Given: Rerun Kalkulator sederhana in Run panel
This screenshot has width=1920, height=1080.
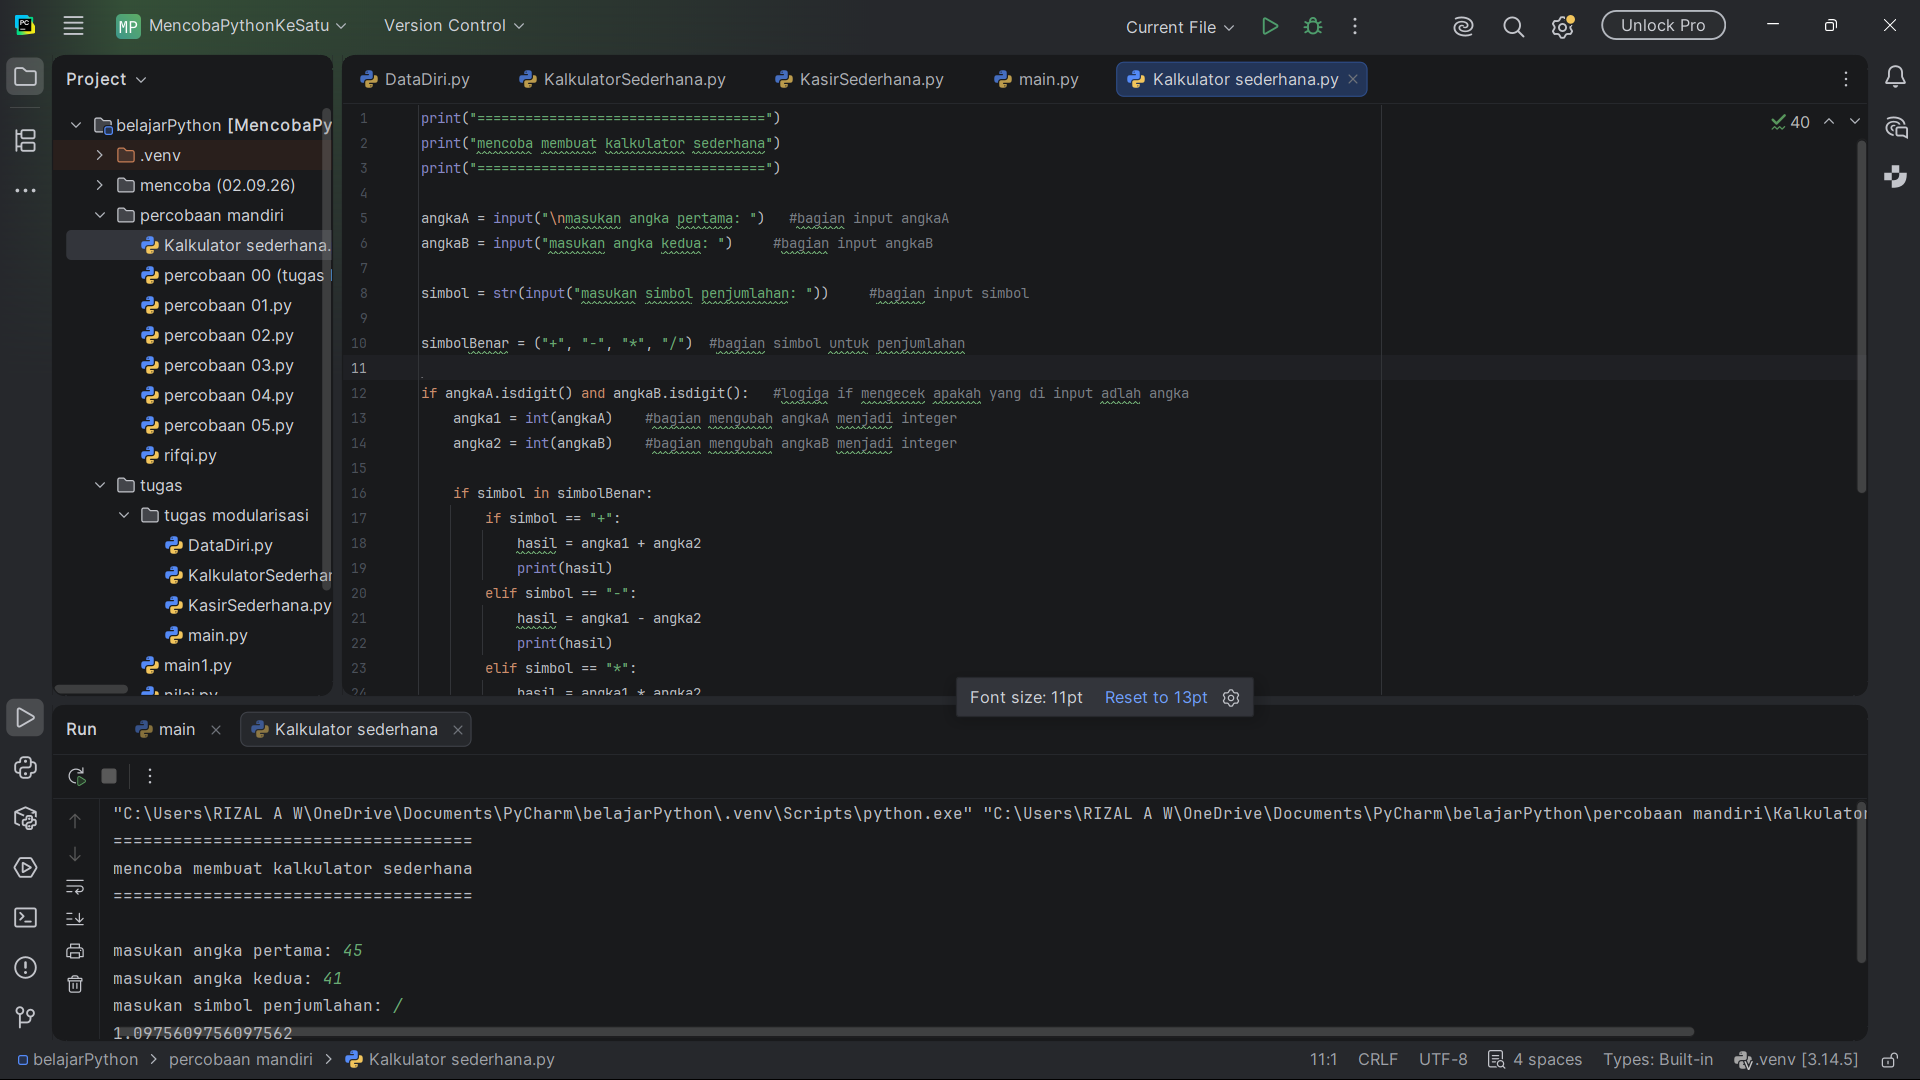Looking at the screenshot, I should coord(76,776).
